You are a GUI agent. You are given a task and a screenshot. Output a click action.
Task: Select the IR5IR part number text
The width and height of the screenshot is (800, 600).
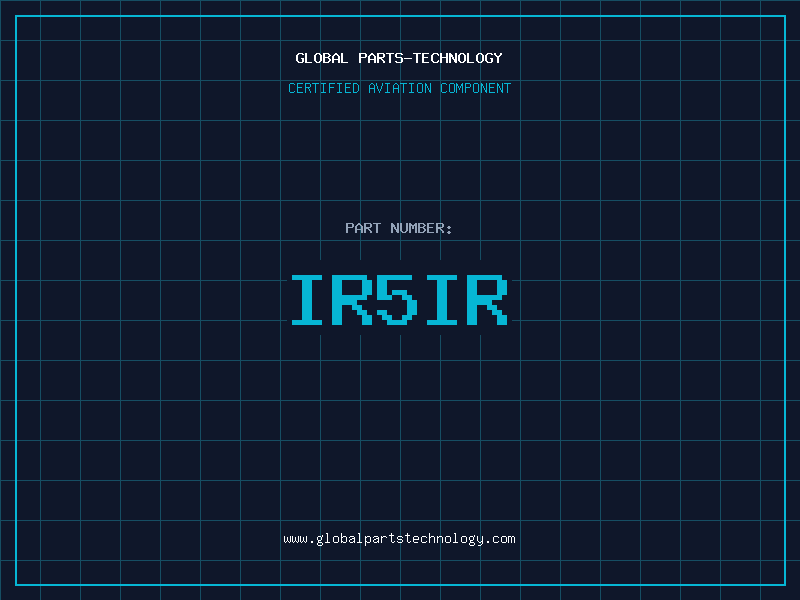(399, 300)
